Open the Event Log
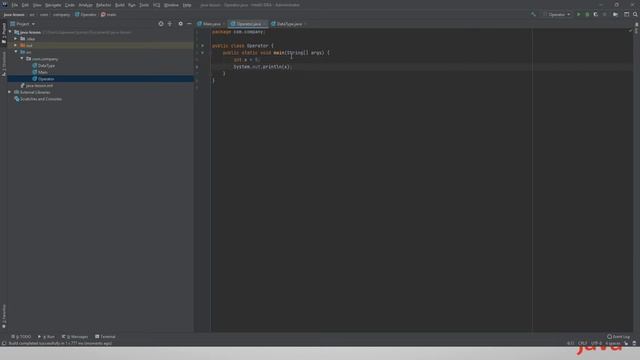 [x=618, y=337]
